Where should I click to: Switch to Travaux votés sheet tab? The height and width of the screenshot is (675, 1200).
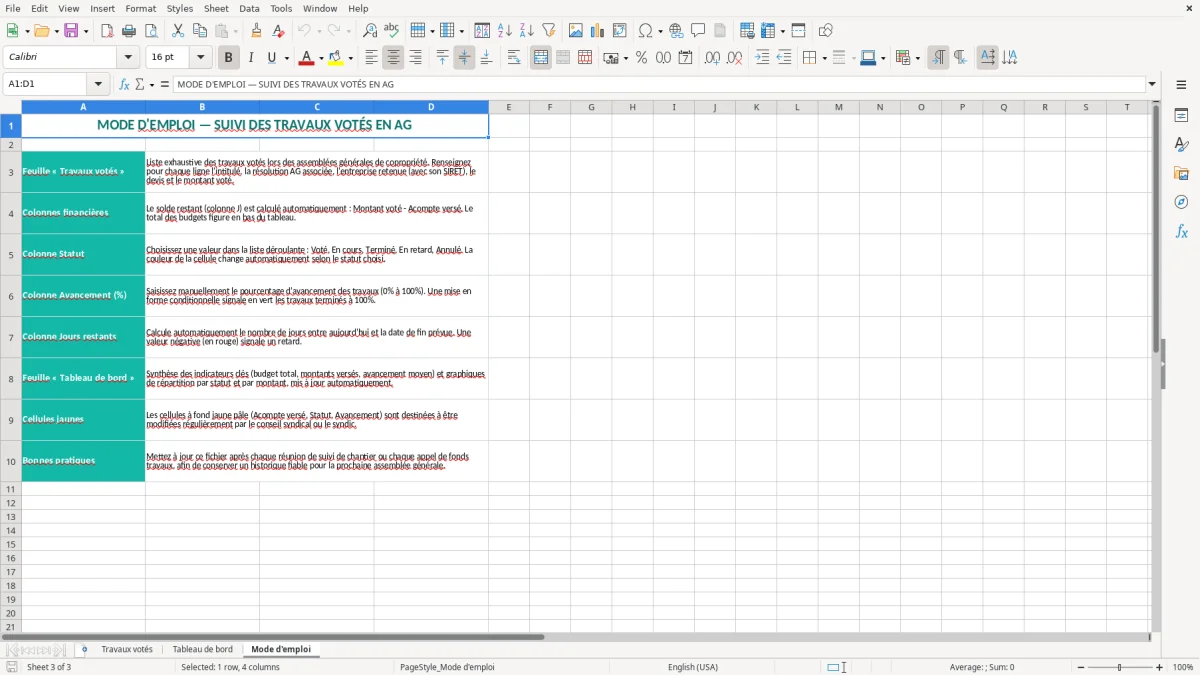click(x=127, y=649)
